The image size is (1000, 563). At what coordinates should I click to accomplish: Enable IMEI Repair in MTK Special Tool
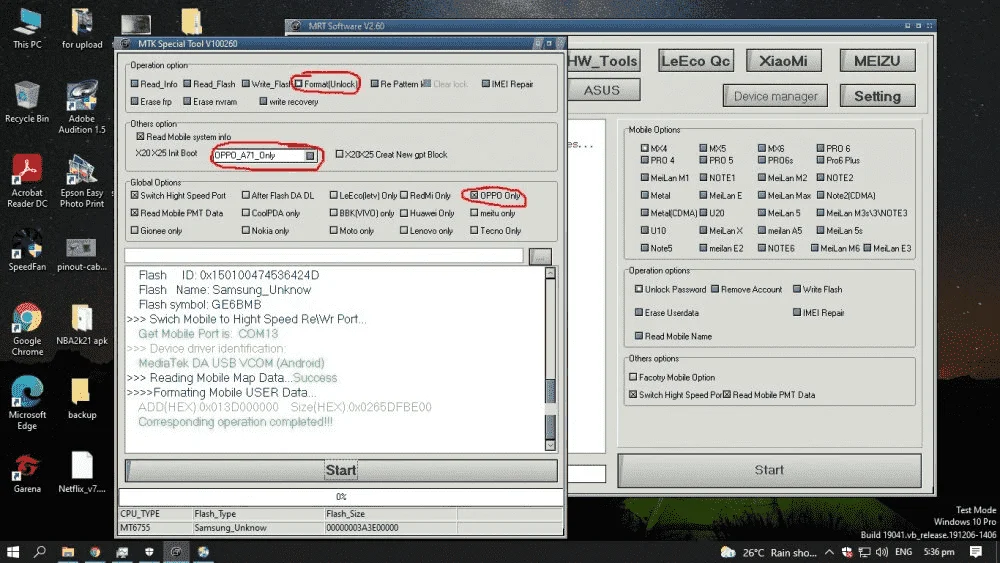[486, 84]
